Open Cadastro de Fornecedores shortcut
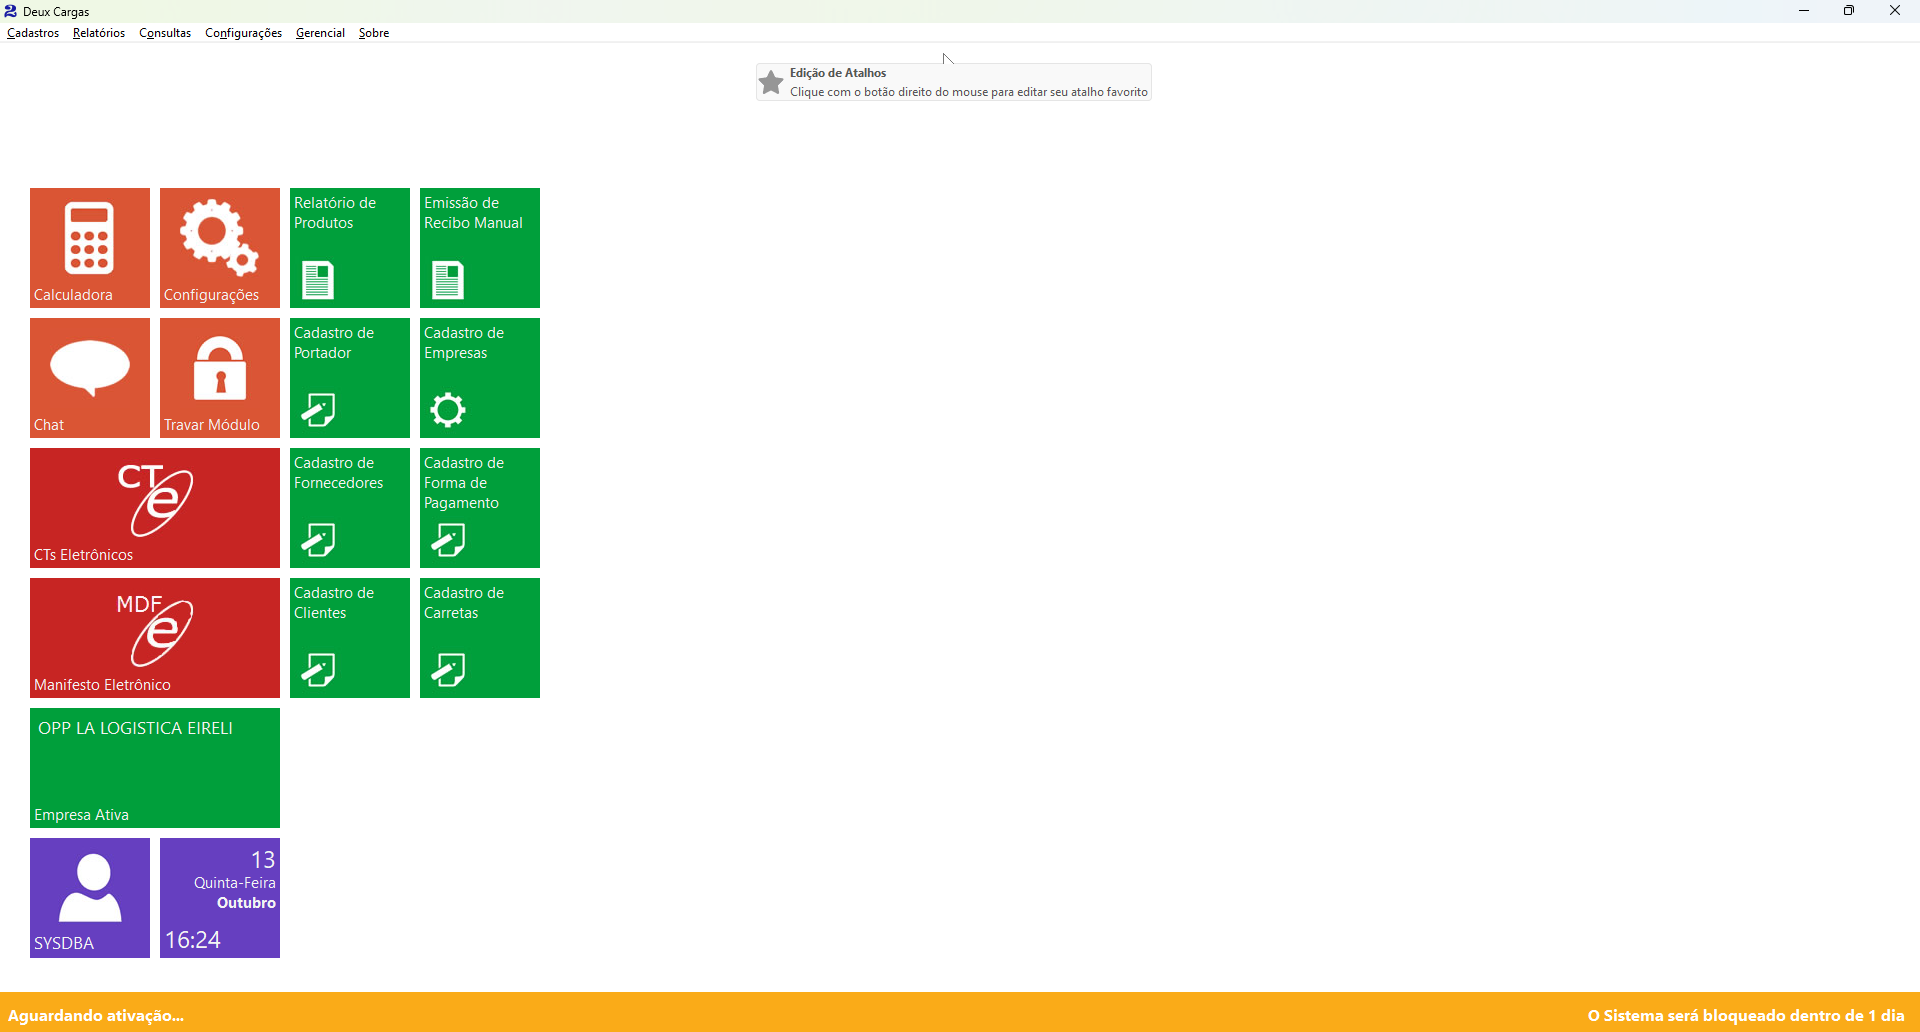Screen dimensions: 1920x1032 tap(350, 508)
